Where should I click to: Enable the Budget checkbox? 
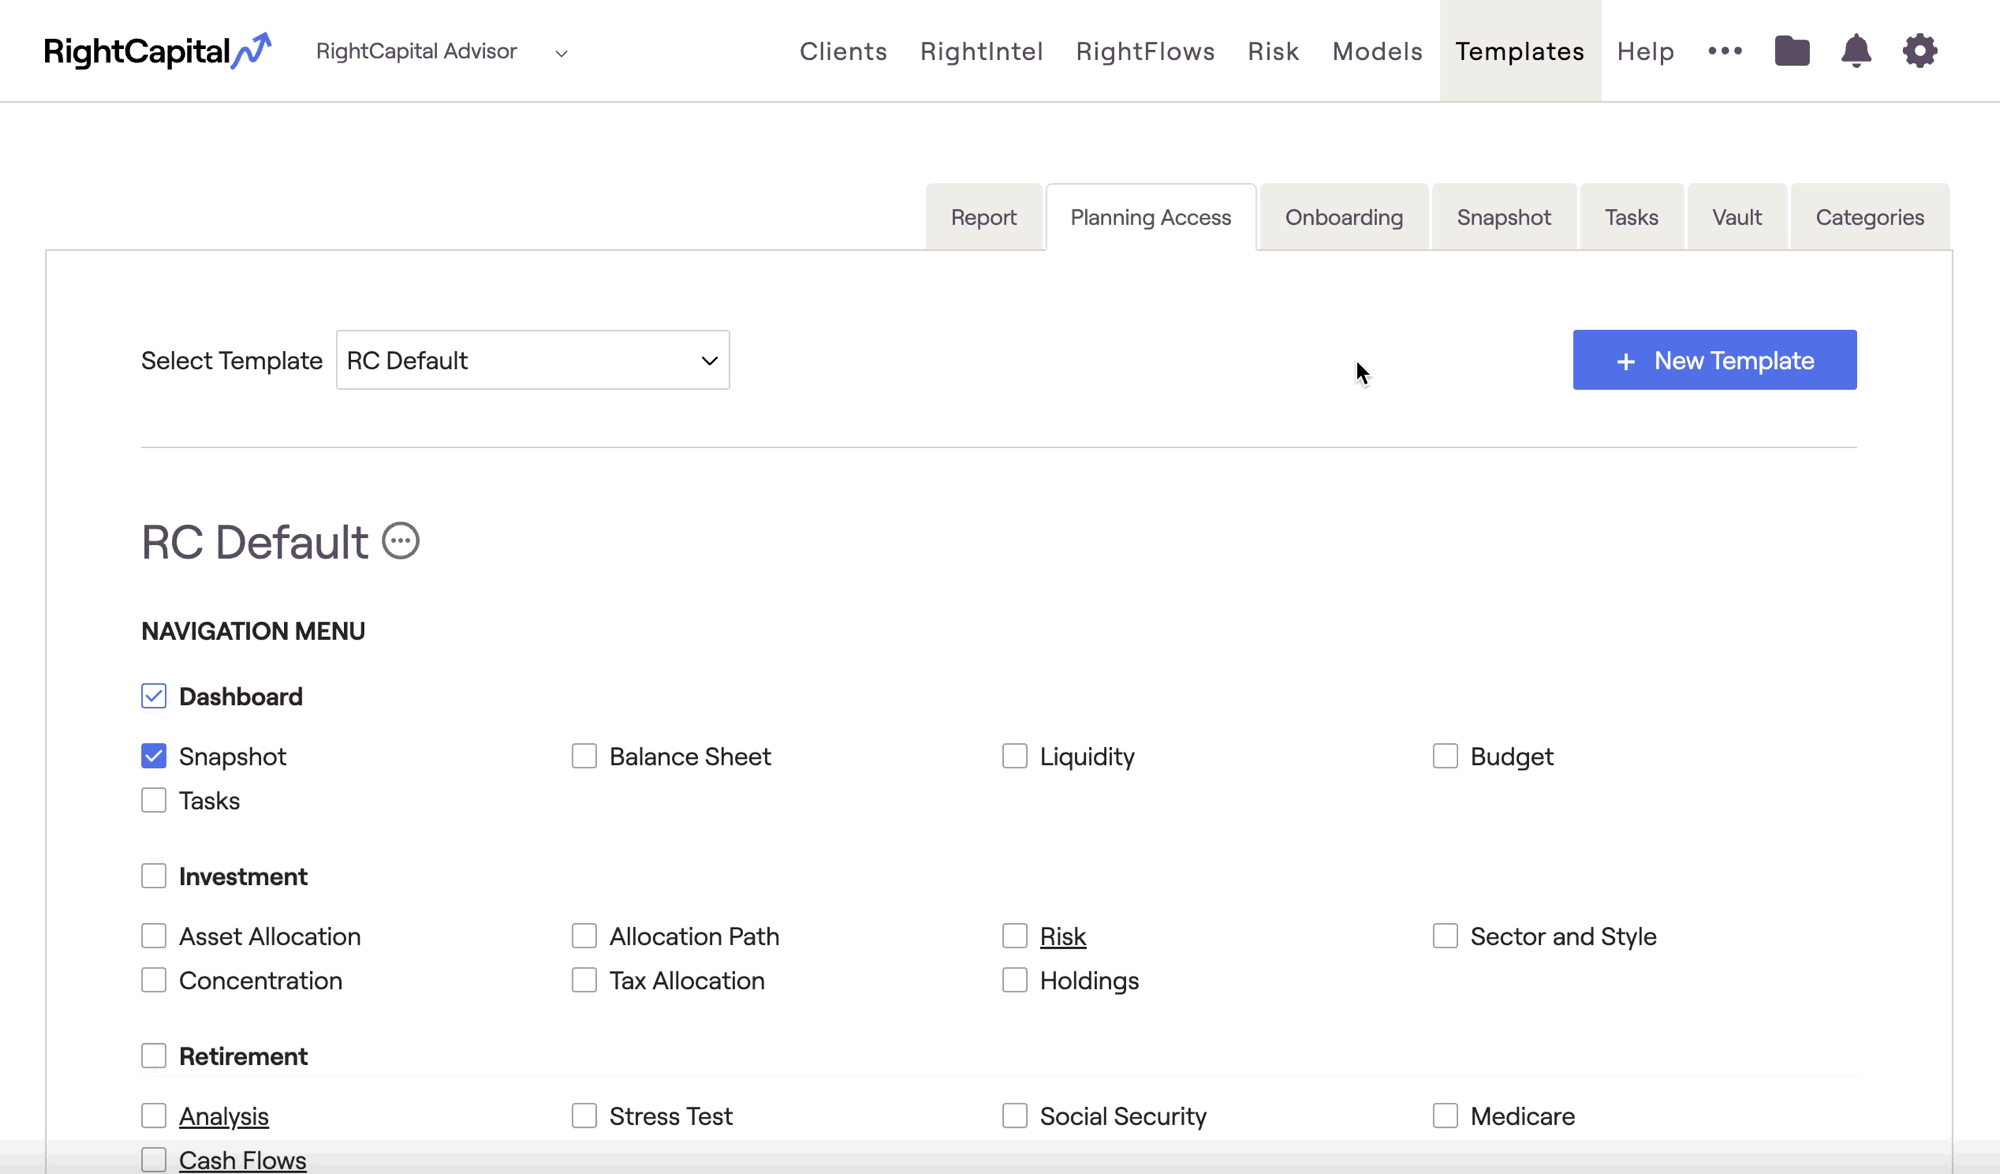pyautogui.click(x=1445, y=756)
